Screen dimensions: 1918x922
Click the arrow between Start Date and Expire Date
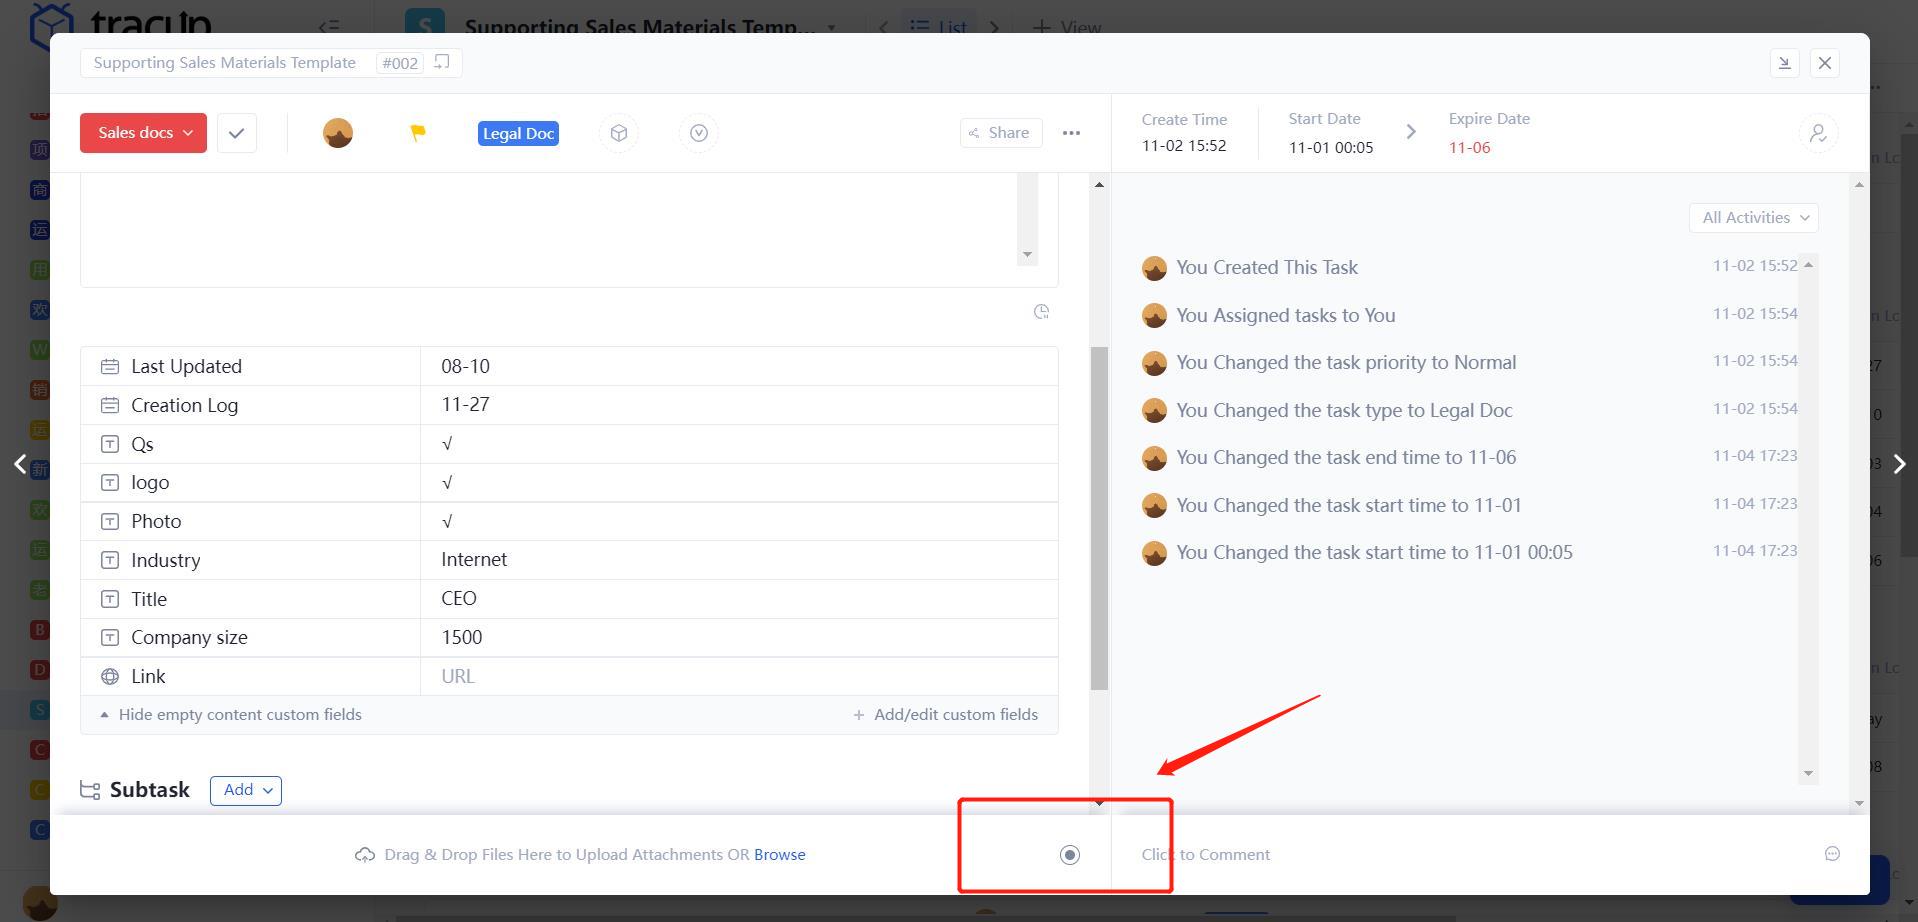click(x=1411, y=132)
